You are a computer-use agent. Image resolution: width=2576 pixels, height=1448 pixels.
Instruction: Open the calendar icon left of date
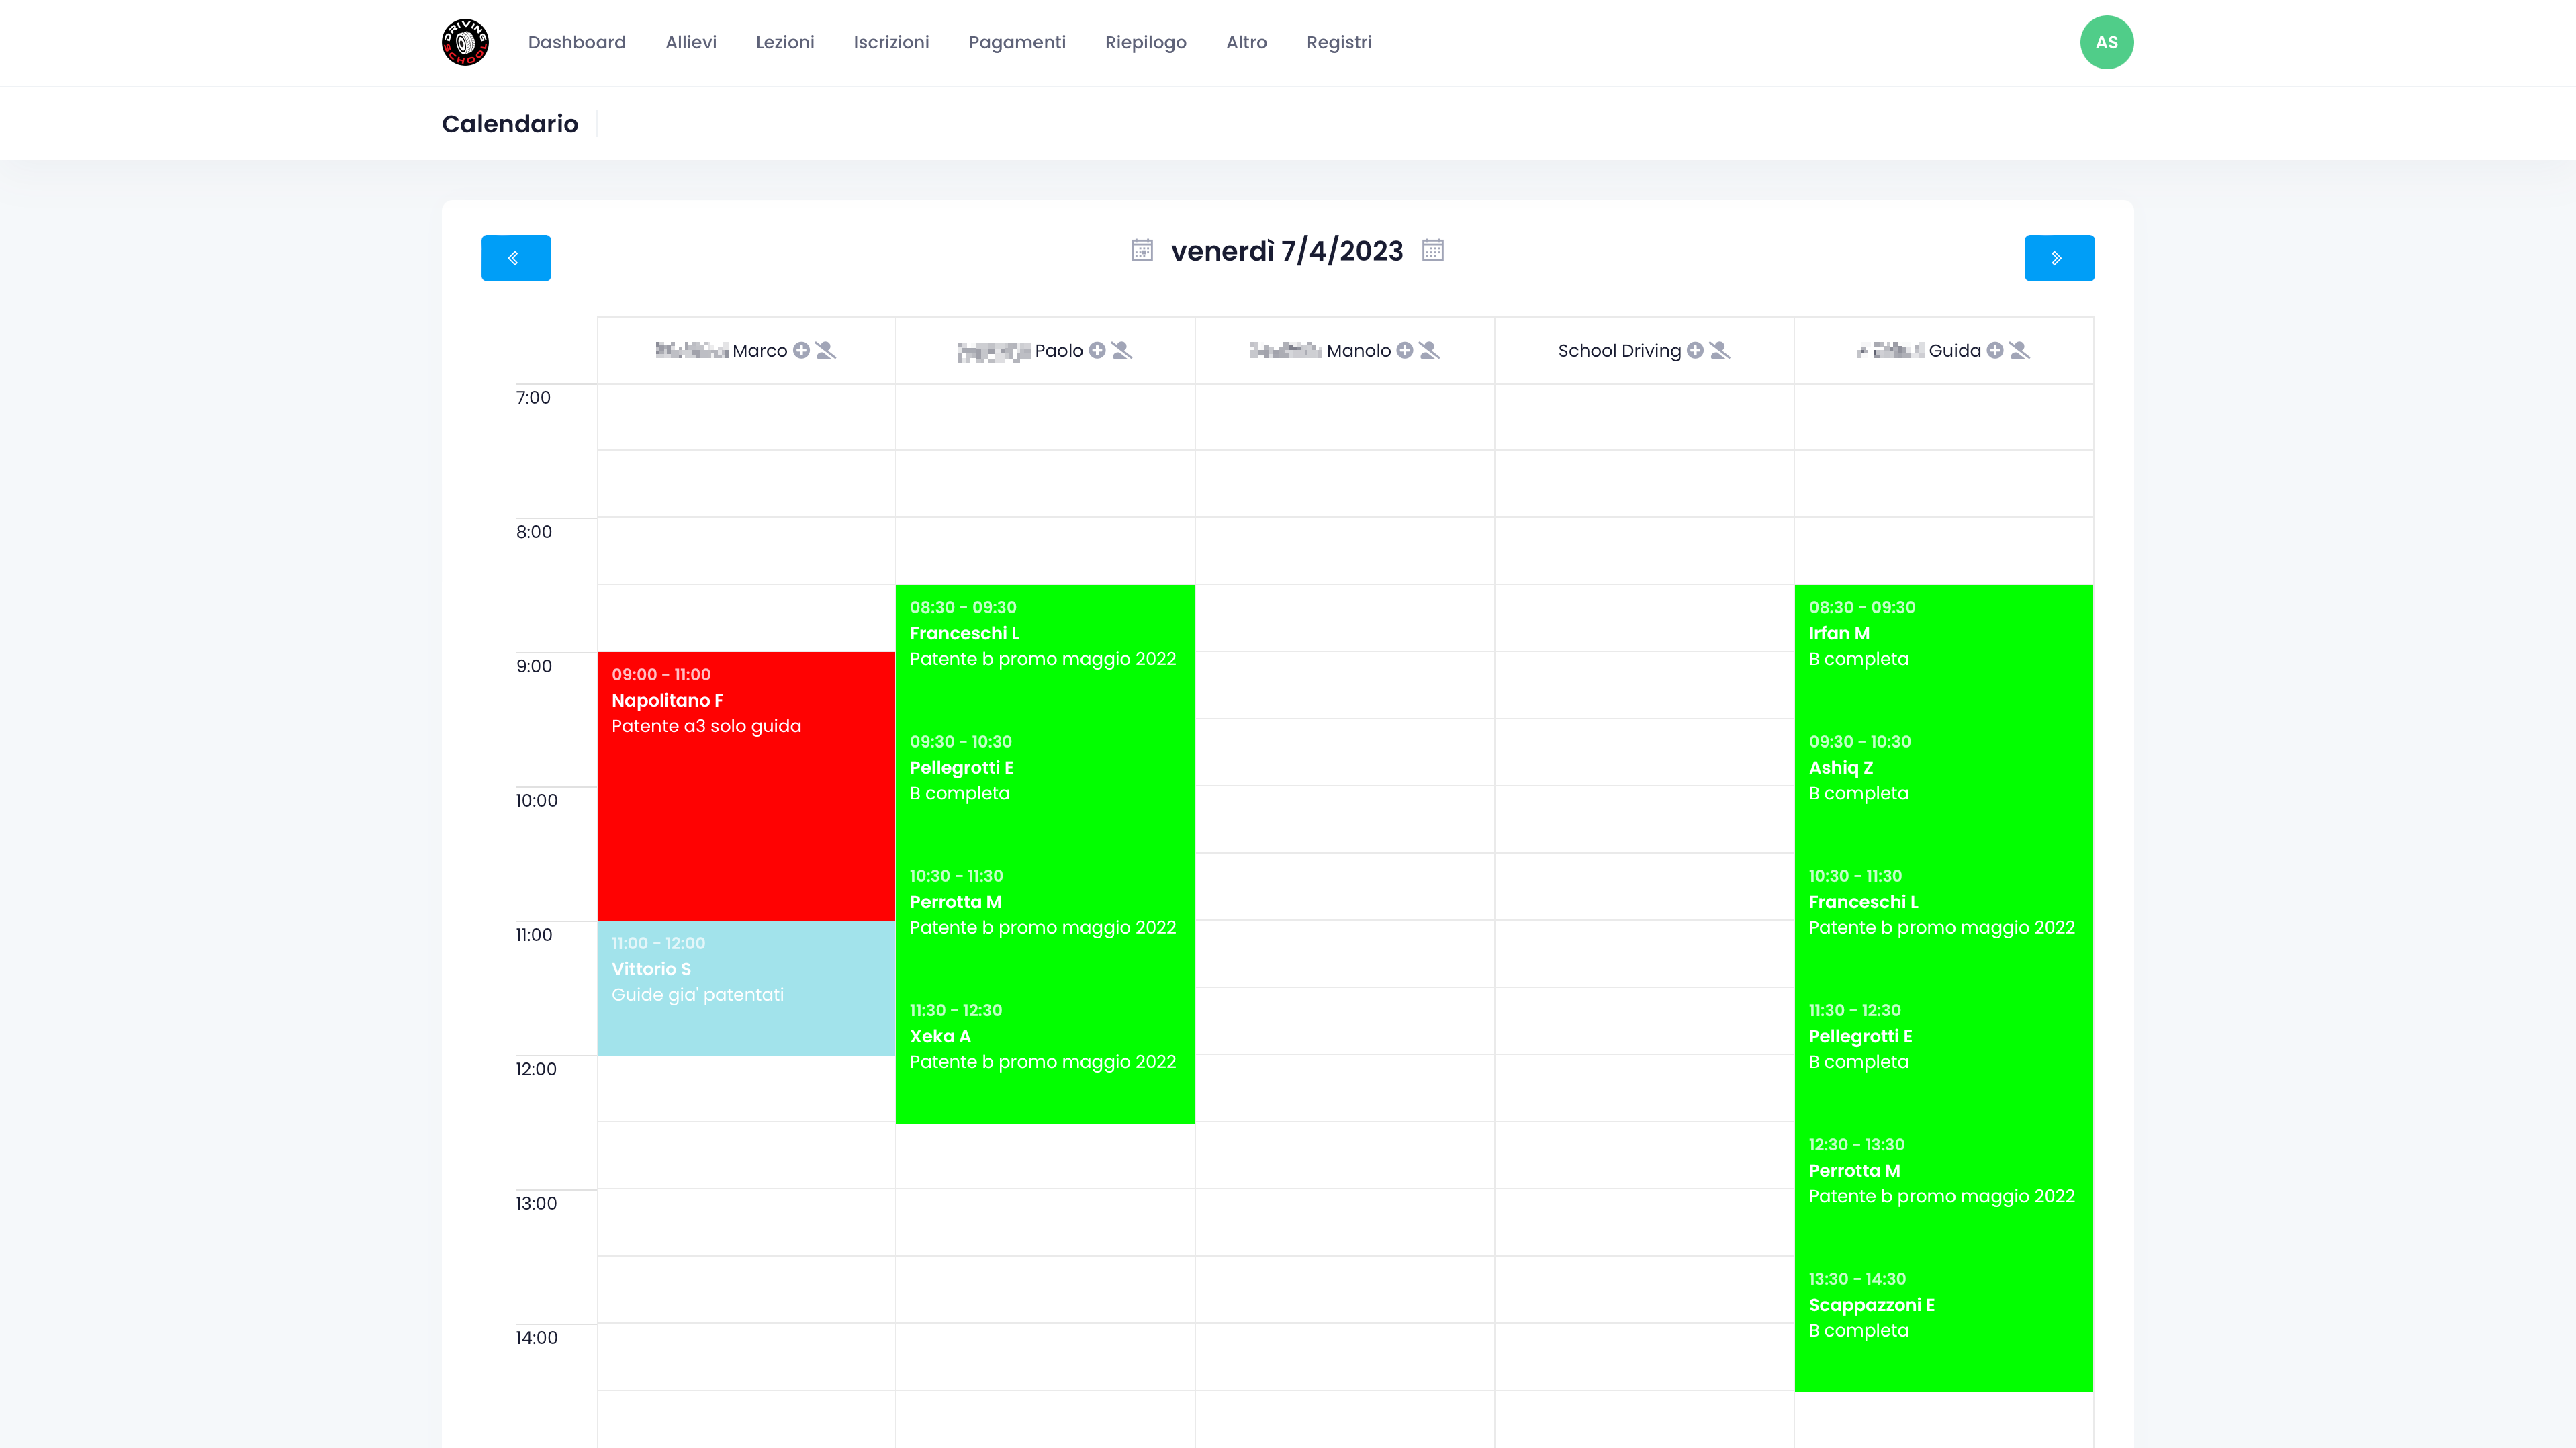tap(1142, 250)
